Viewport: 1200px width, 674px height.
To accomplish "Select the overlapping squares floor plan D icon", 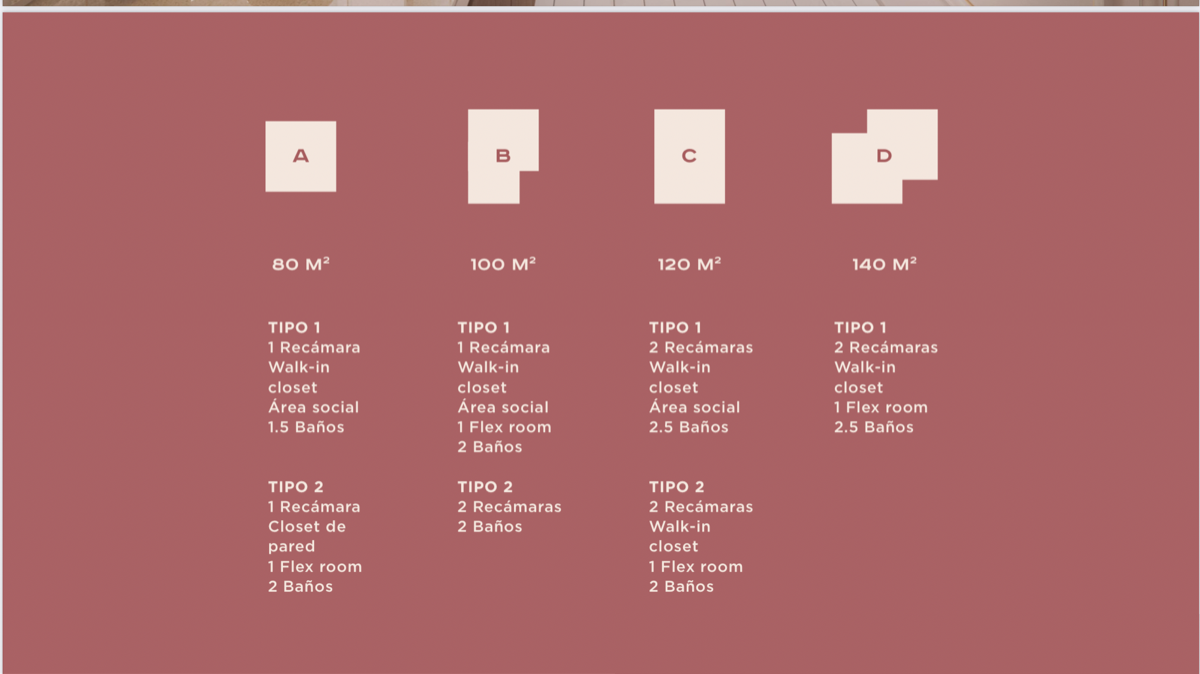I will [x=884, y=156].
